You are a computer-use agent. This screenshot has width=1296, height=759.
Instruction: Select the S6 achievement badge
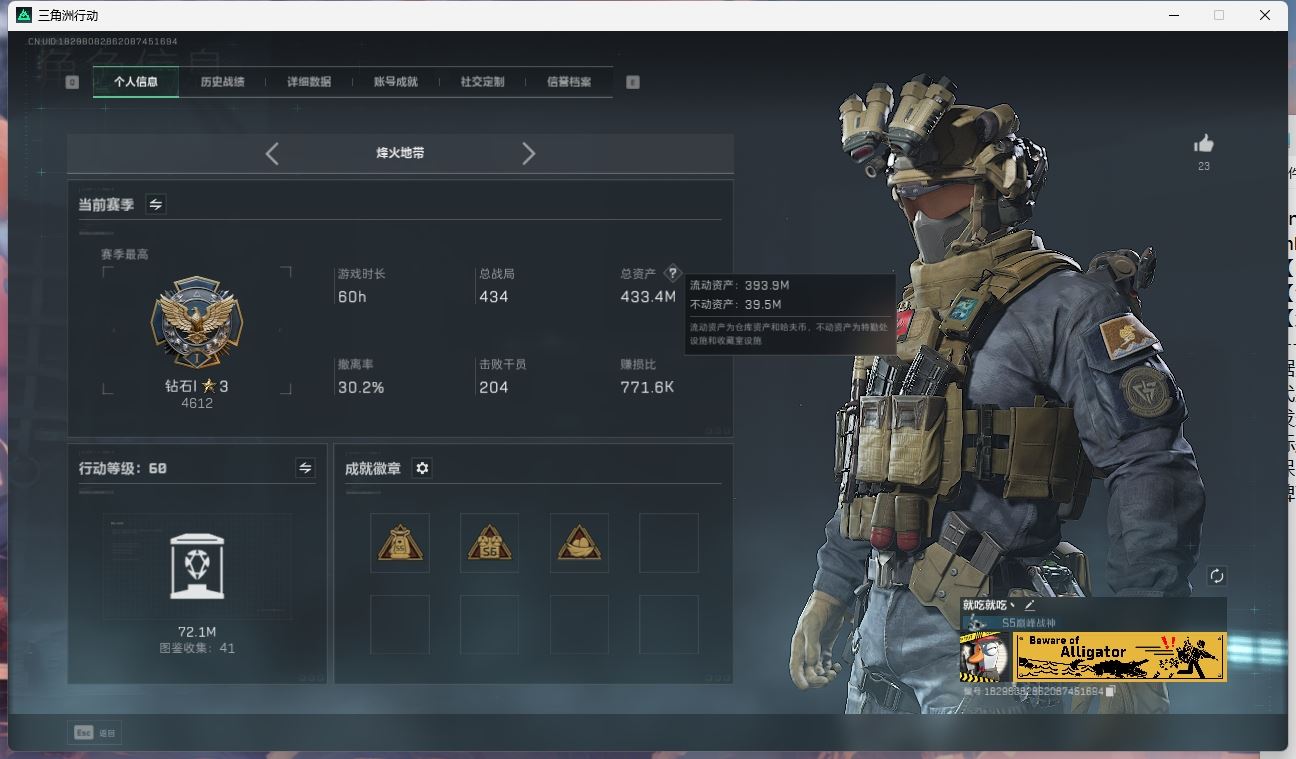[489, 543]
